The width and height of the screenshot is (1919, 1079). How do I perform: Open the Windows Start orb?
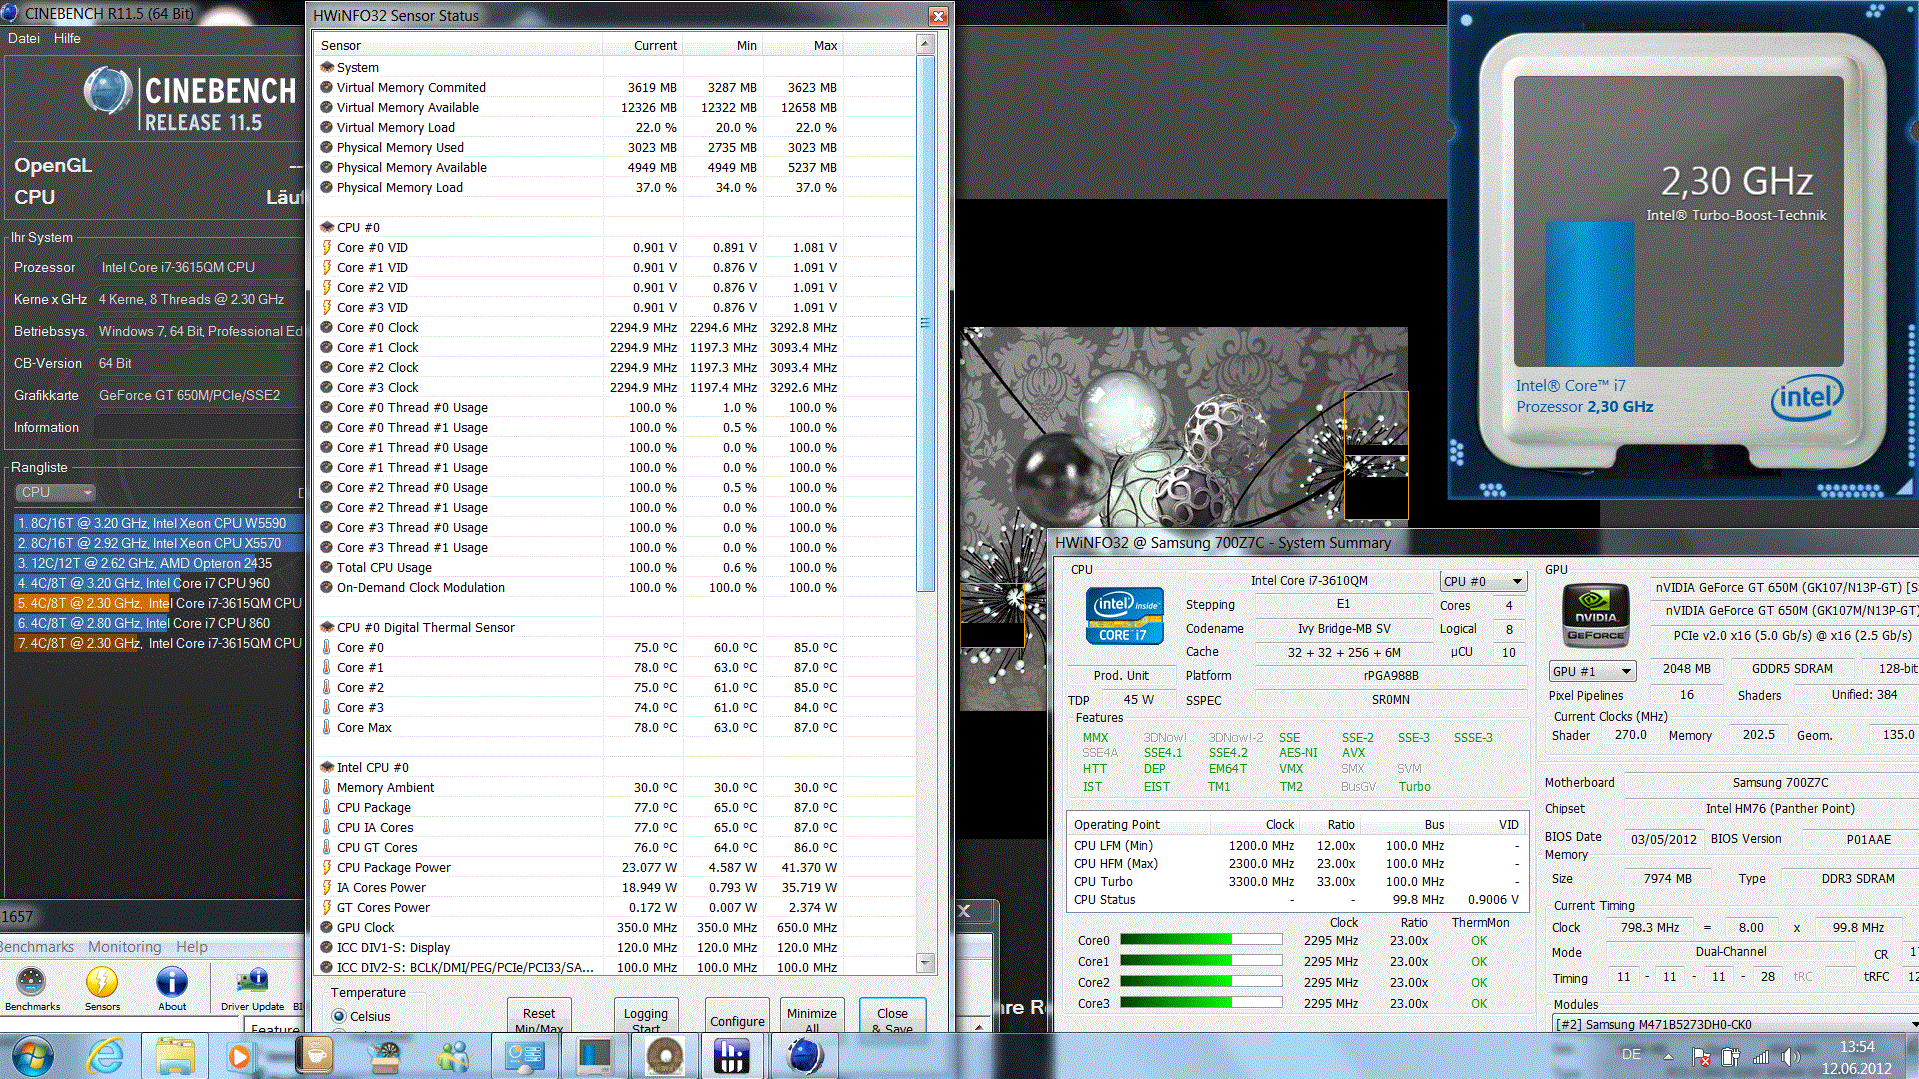32,1056
